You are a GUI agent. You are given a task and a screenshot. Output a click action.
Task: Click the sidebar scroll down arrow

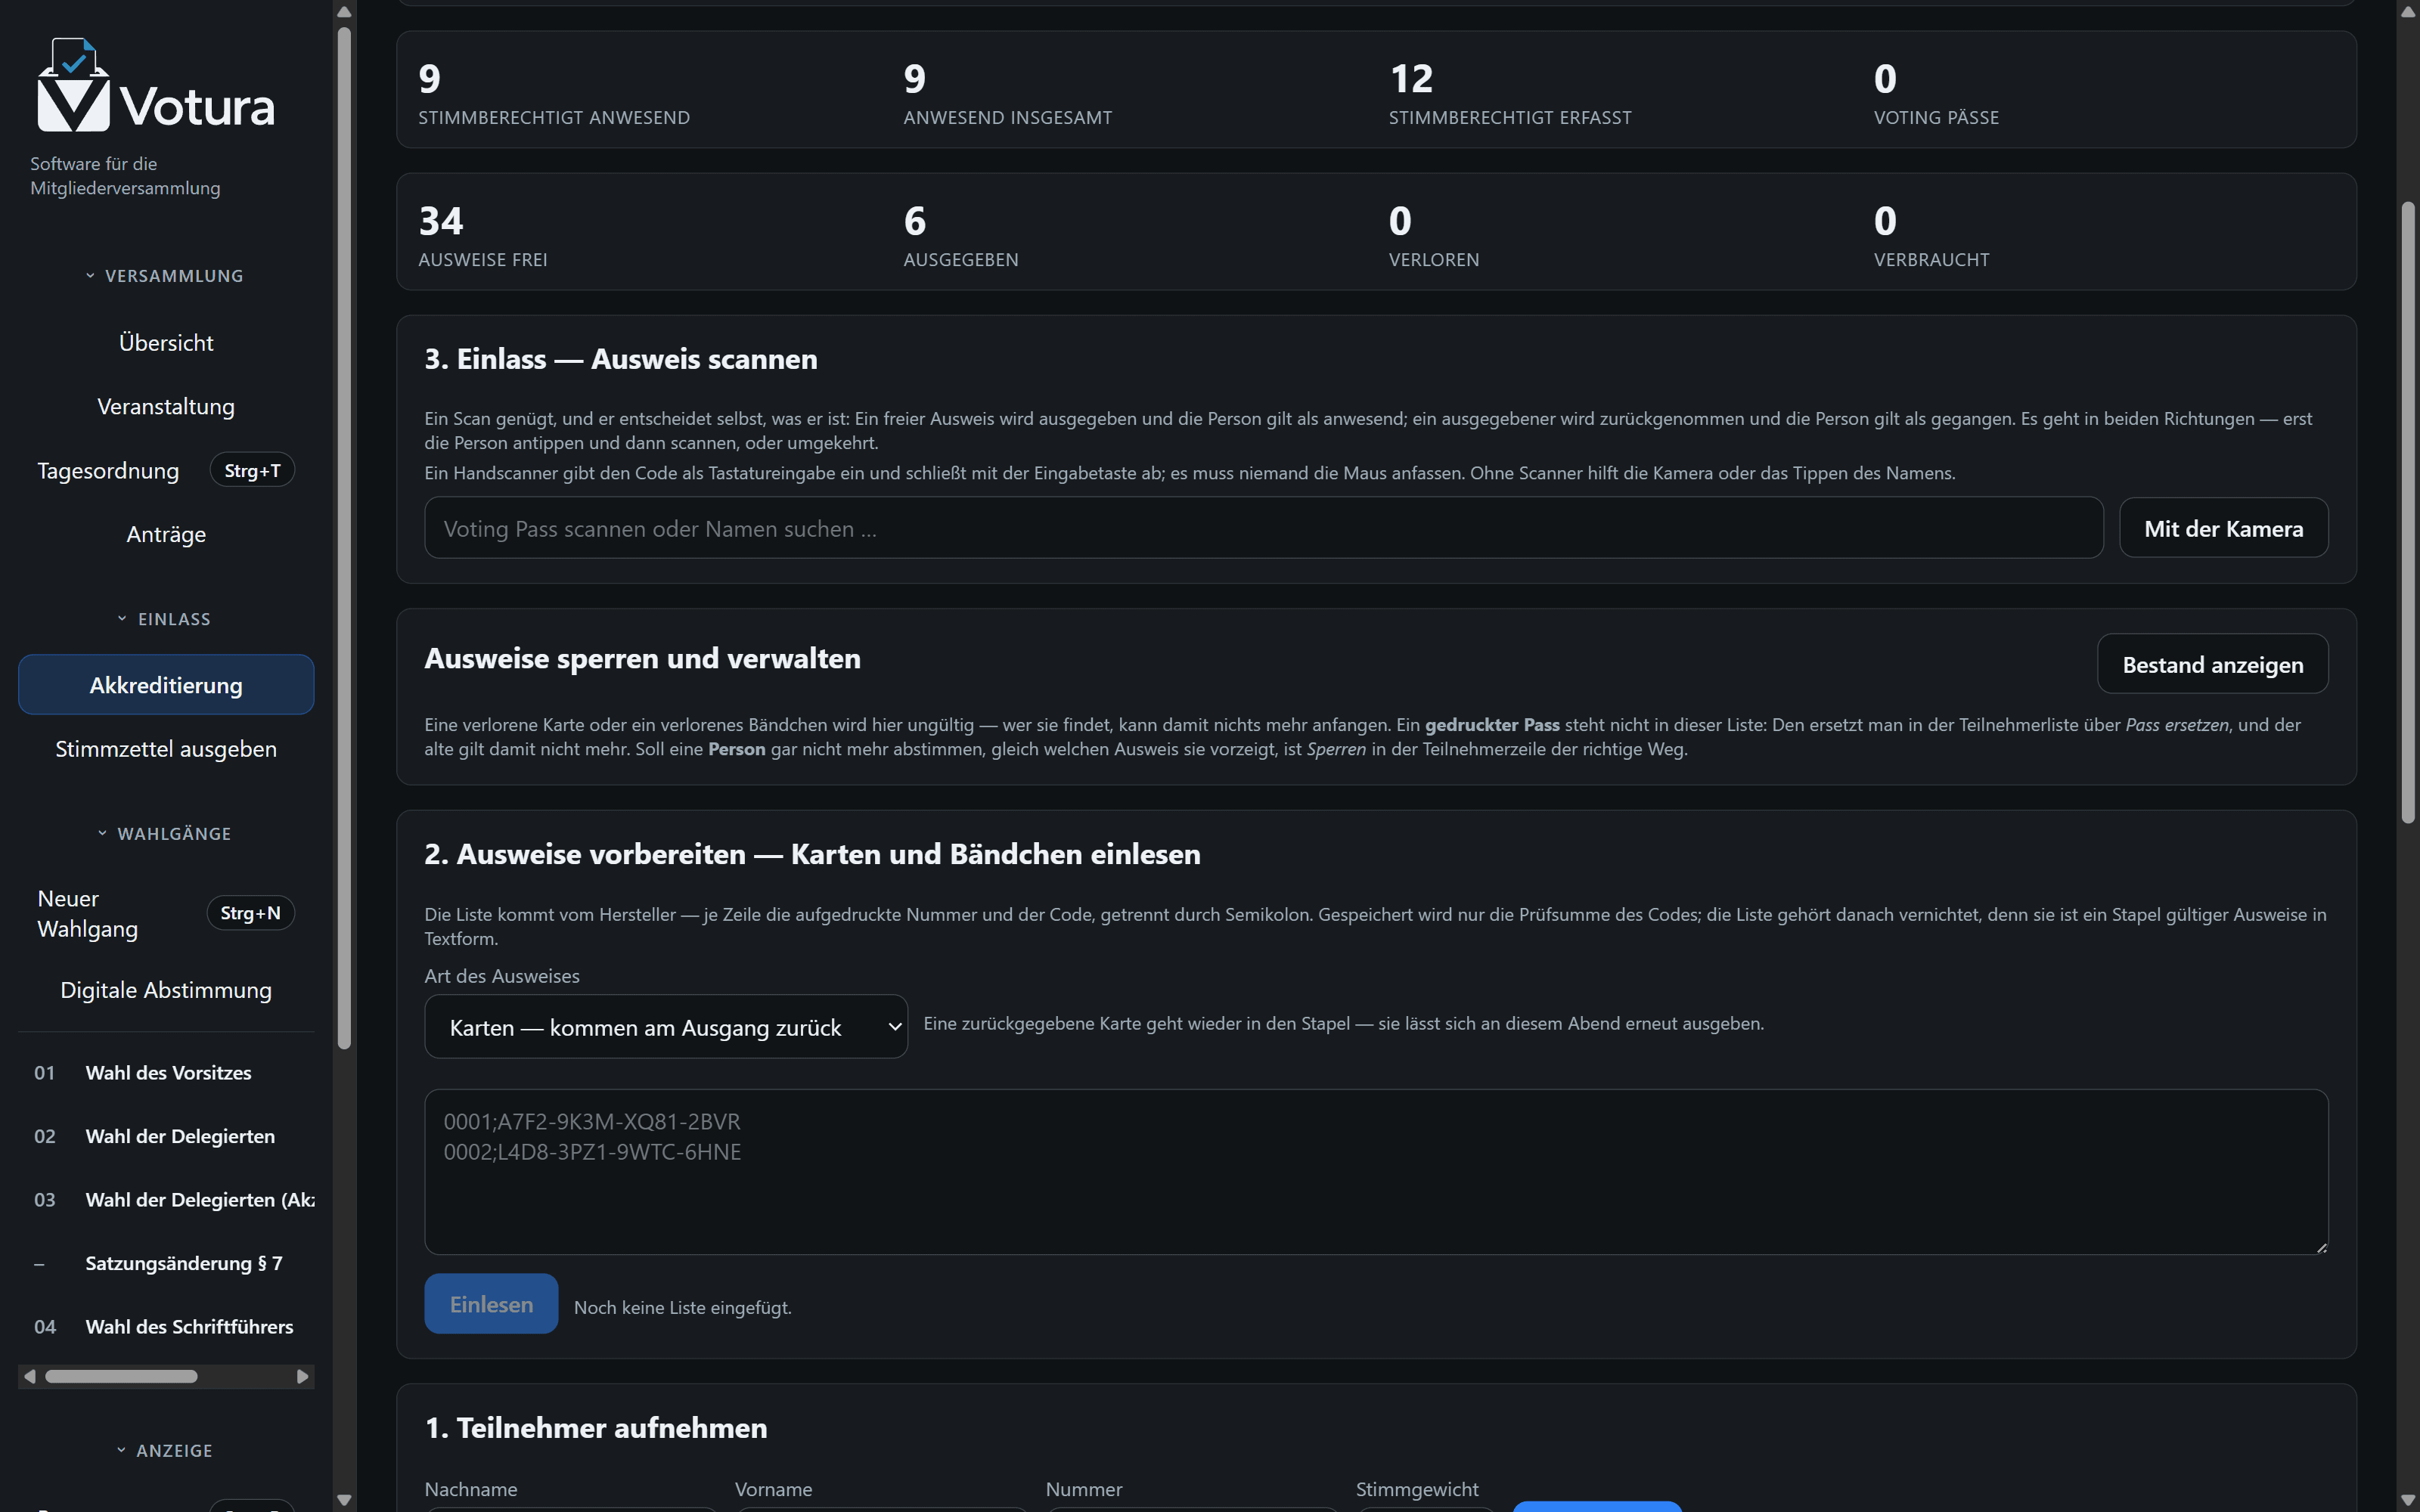point(344,1500)
